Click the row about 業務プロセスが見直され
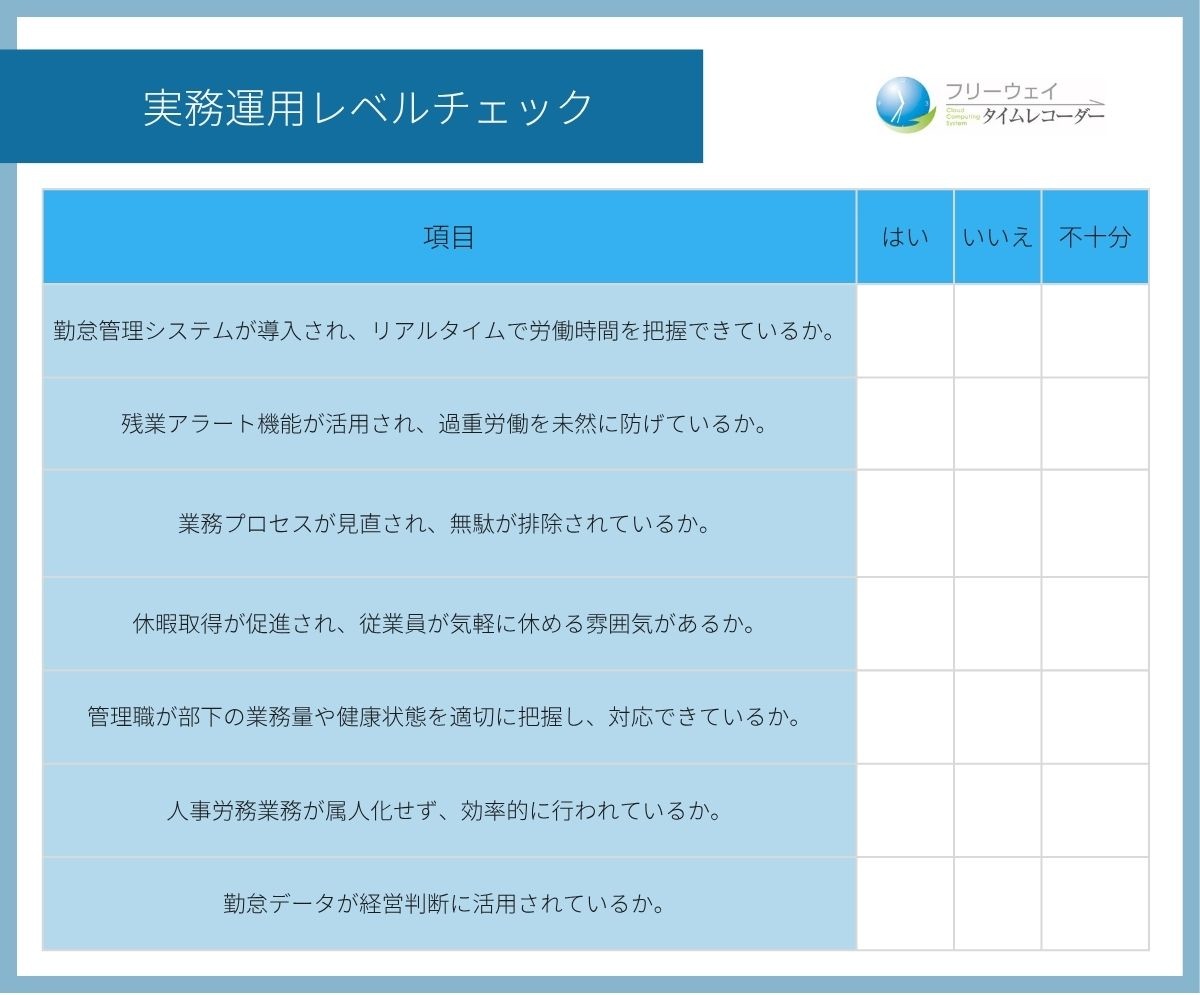1200x995 pixels. [x=449, y=524]
